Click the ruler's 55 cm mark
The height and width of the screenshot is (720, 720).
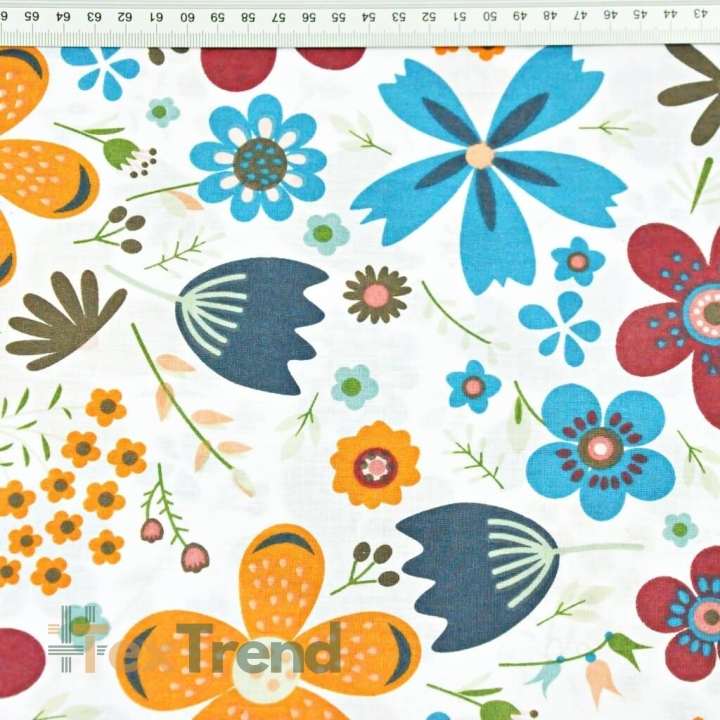tap(338, 17)
